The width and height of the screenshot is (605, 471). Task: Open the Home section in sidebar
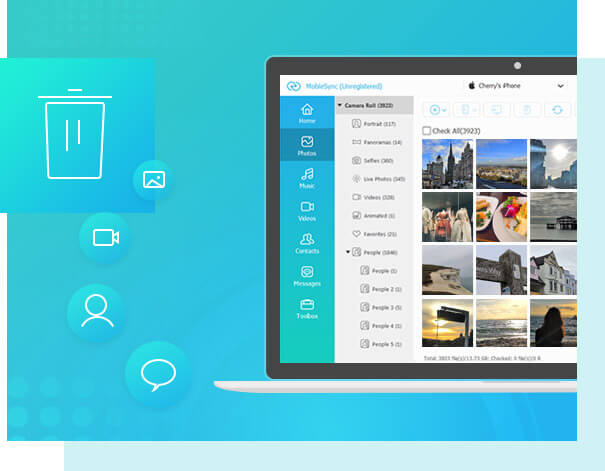click(x=307, y=113)
